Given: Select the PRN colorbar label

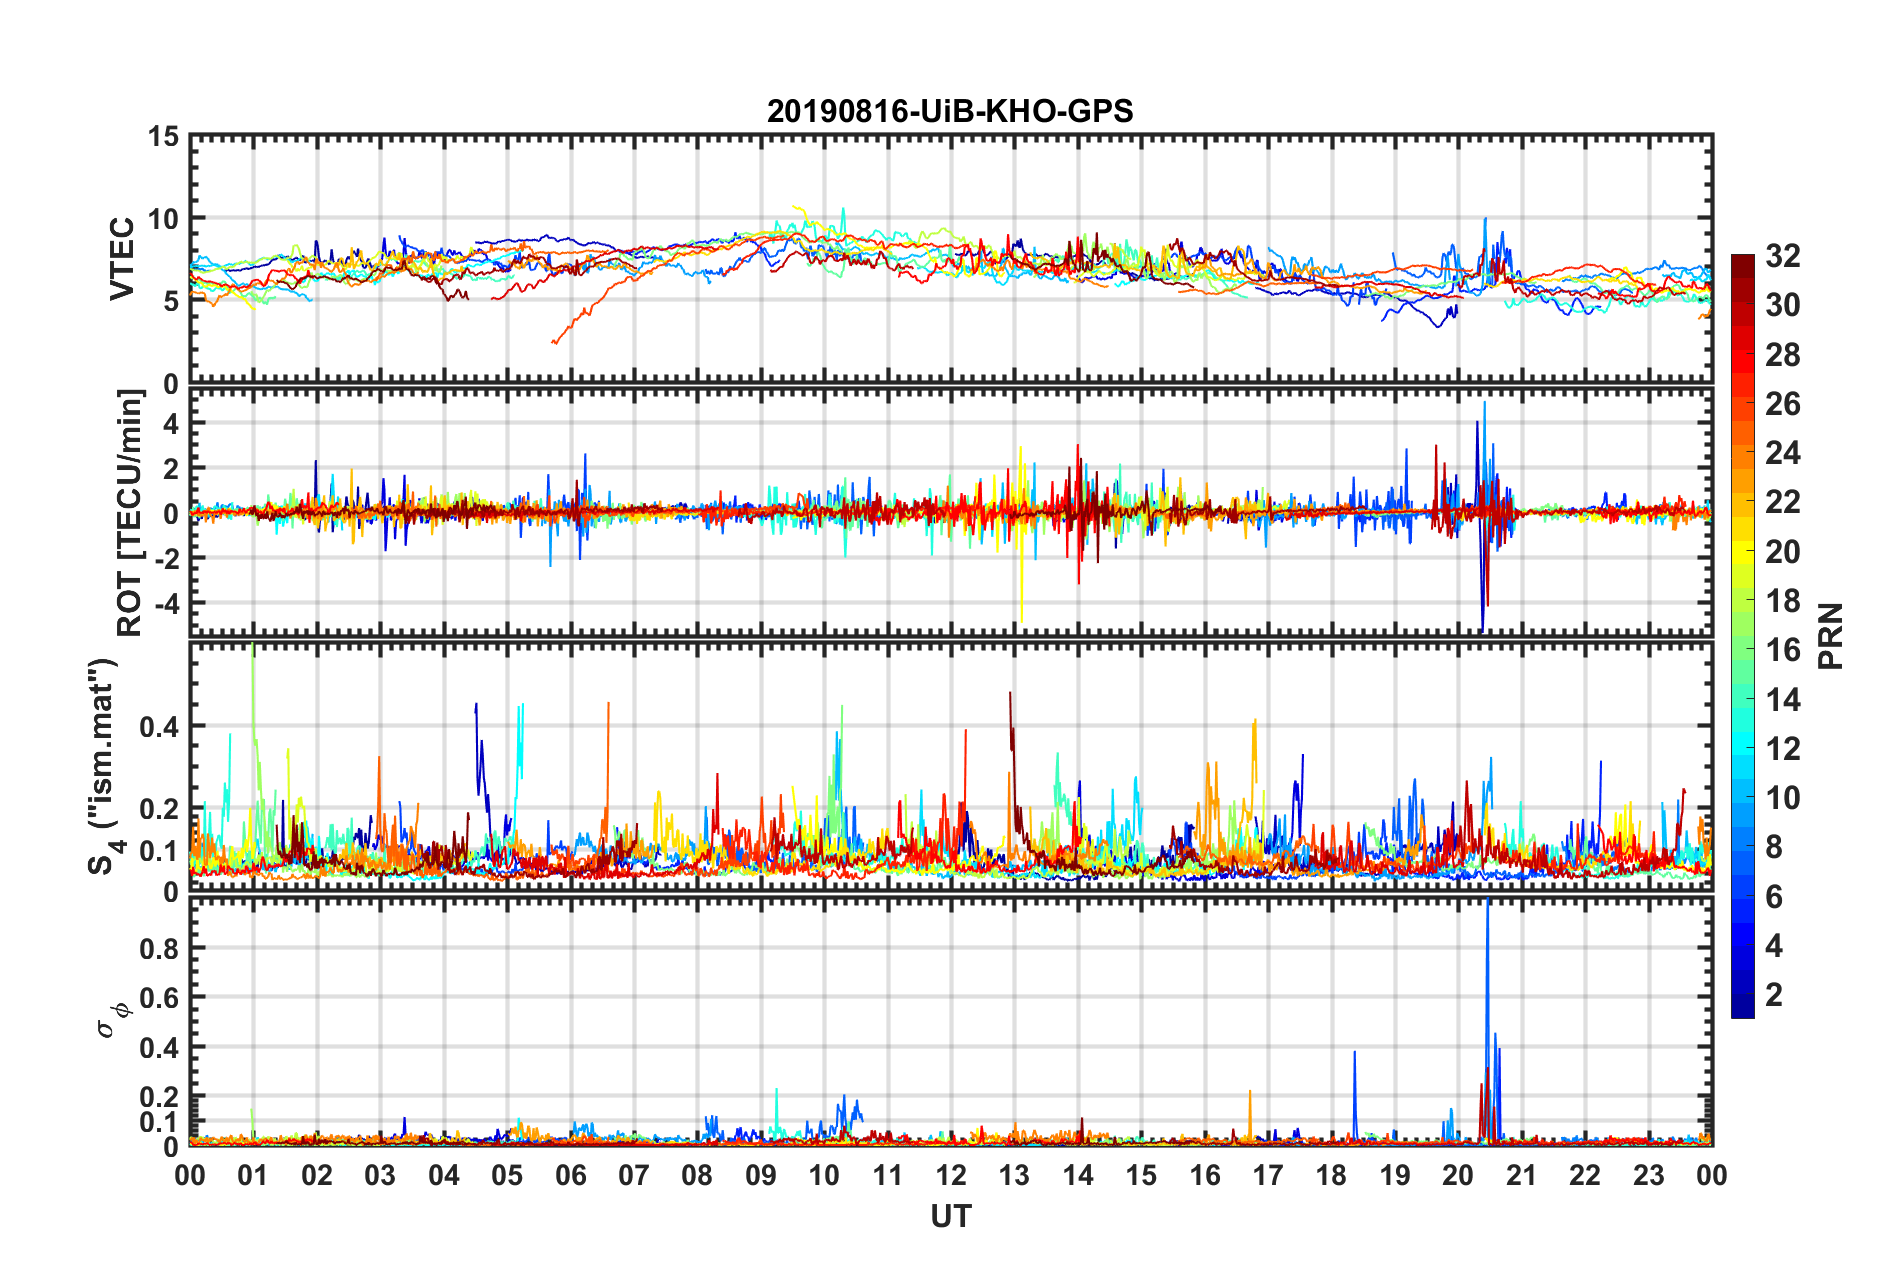Looking at the screenshot, I should point(1831,636).
